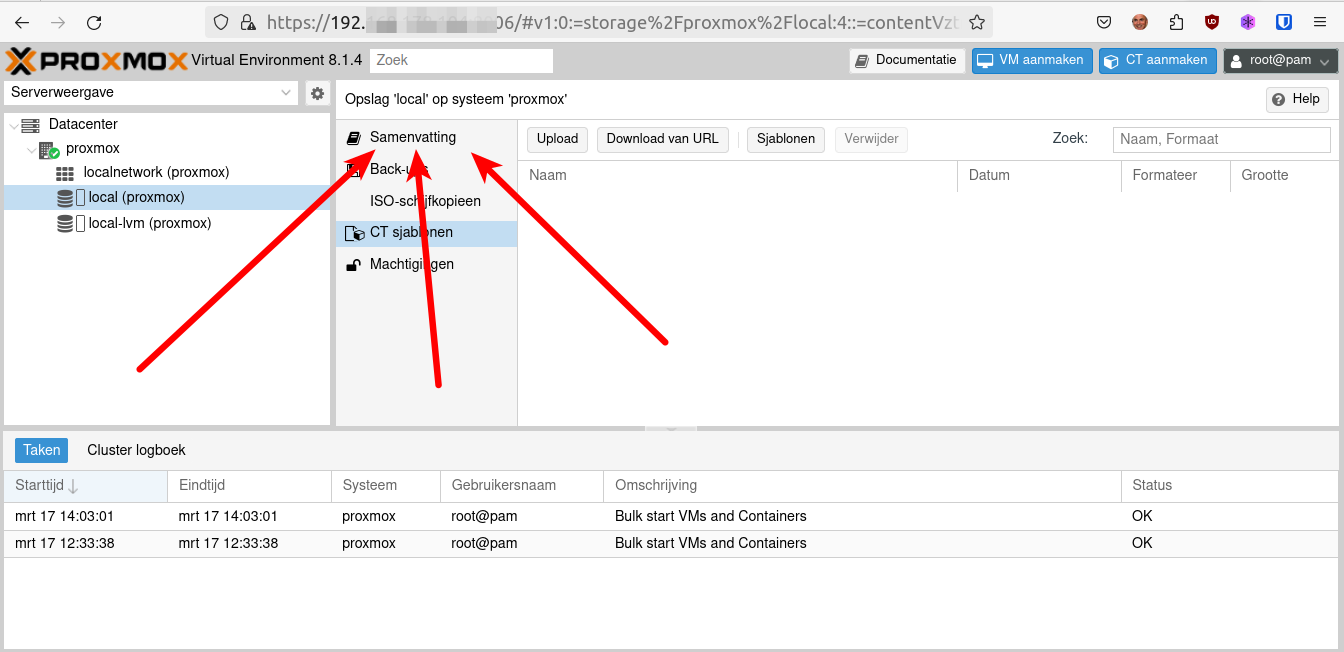
Task: Open the browser extensions puzzle icon
Action: (x=1176, y=22)
